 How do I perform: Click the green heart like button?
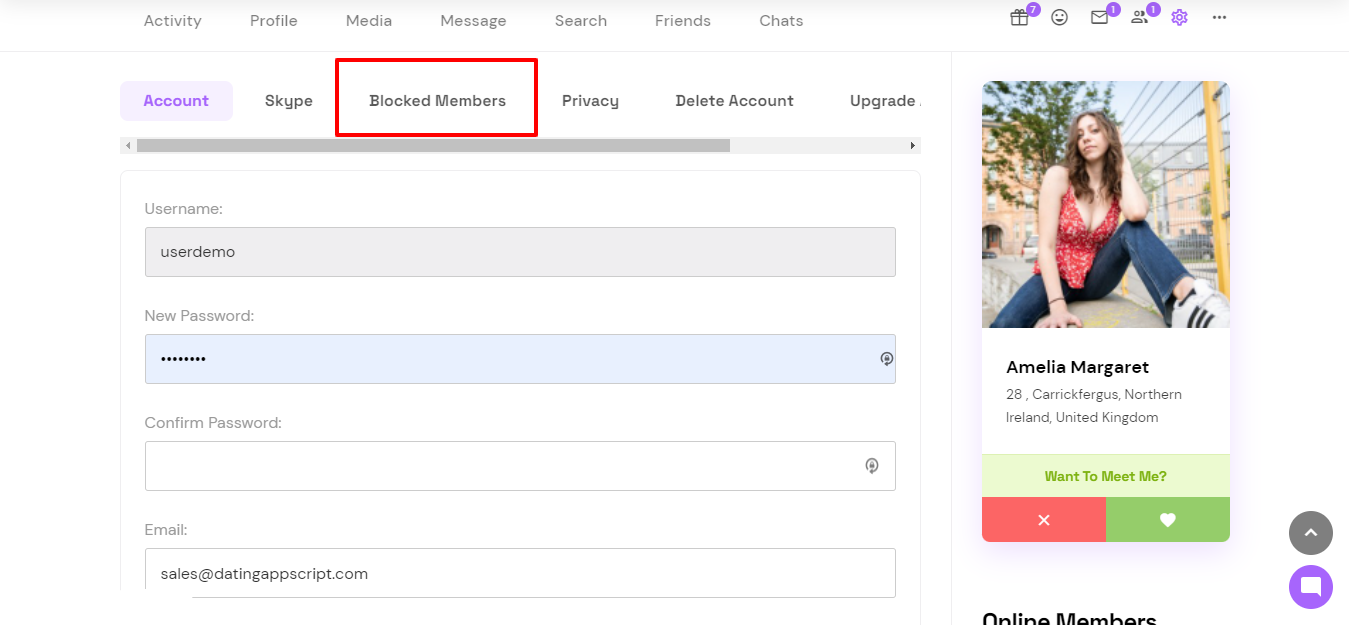click(1168, 520)
